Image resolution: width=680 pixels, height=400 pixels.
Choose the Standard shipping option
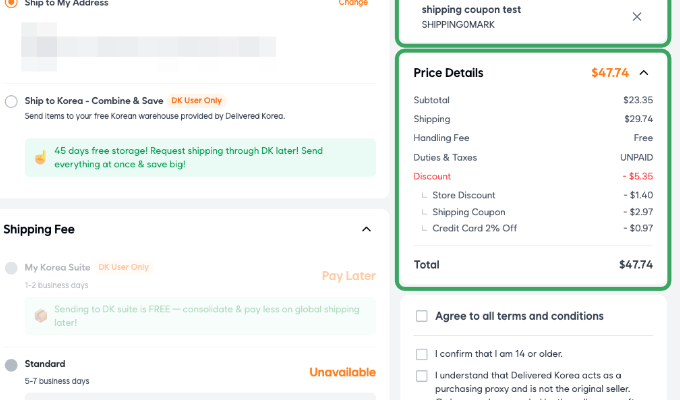tap(11, 365)
